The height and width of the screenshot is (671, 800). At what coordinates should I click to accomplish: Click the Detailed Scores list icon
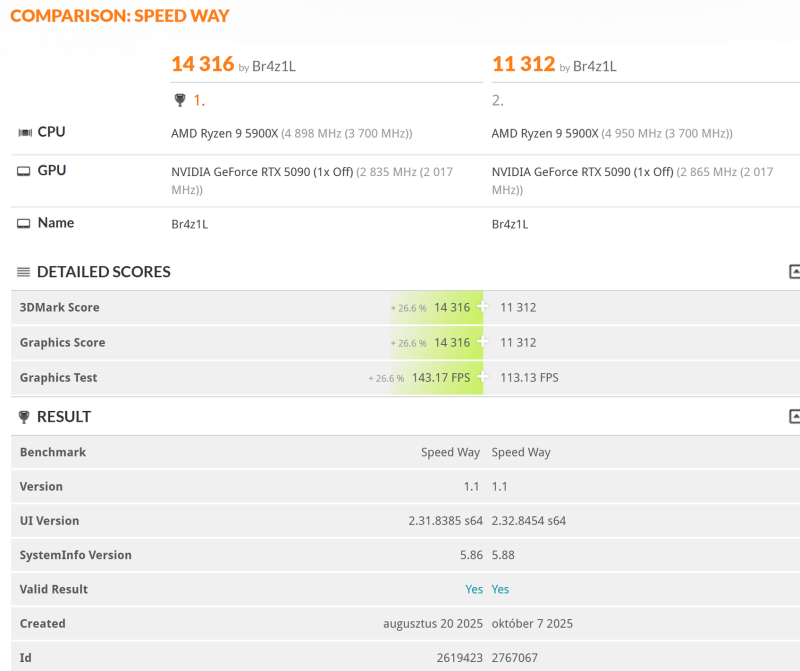24,272
